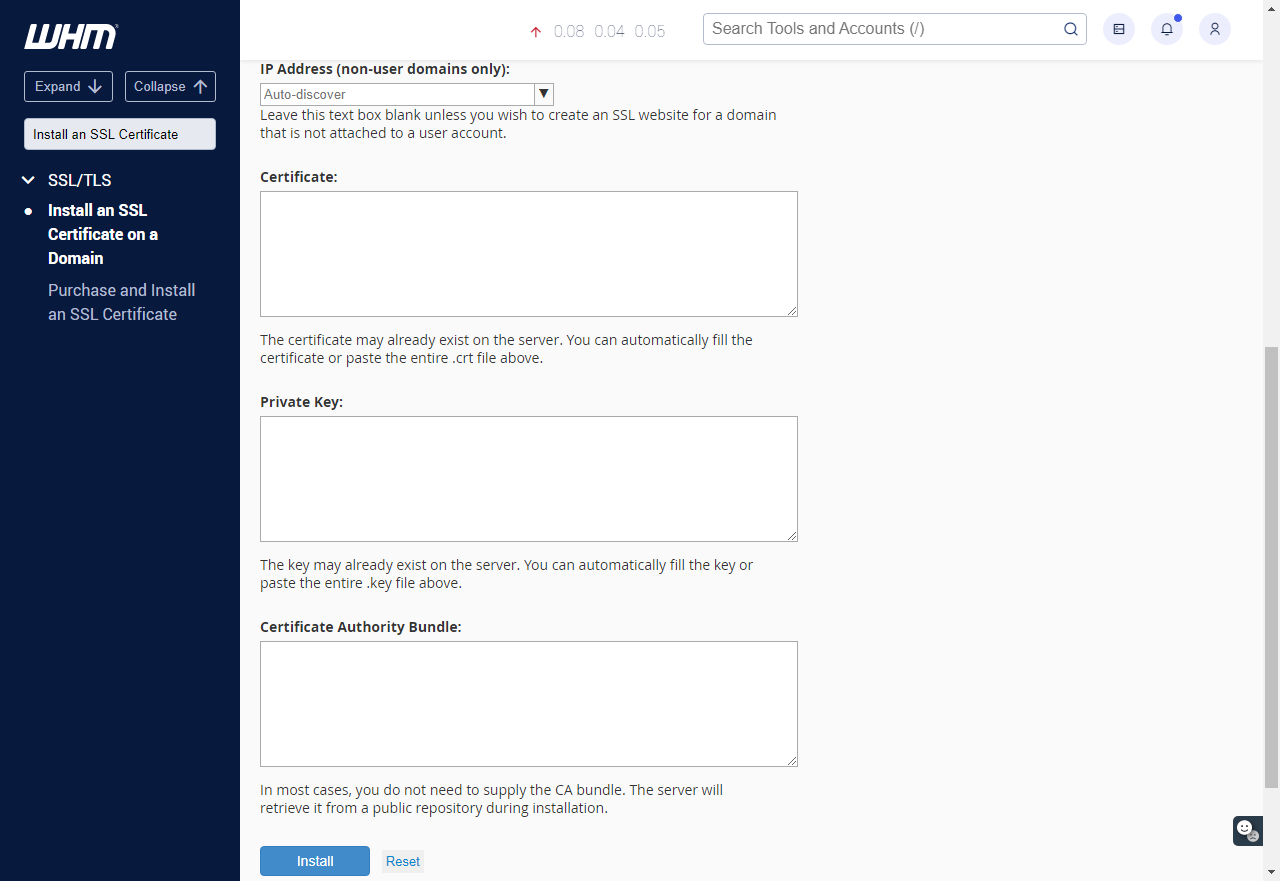Open the user account menu icon
The height and width of the screenshot is (881, 1280).
[x=1214, y=29]
